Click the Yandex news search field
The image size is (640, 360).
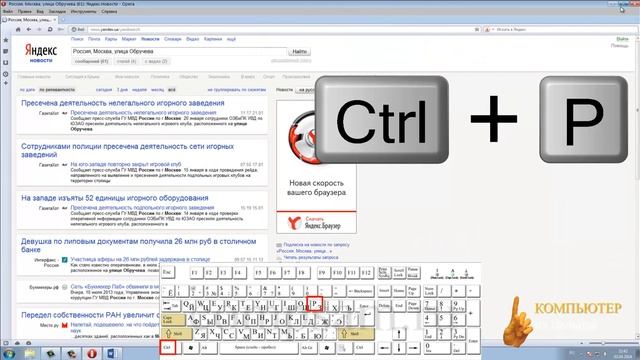[x=179, y=52]
